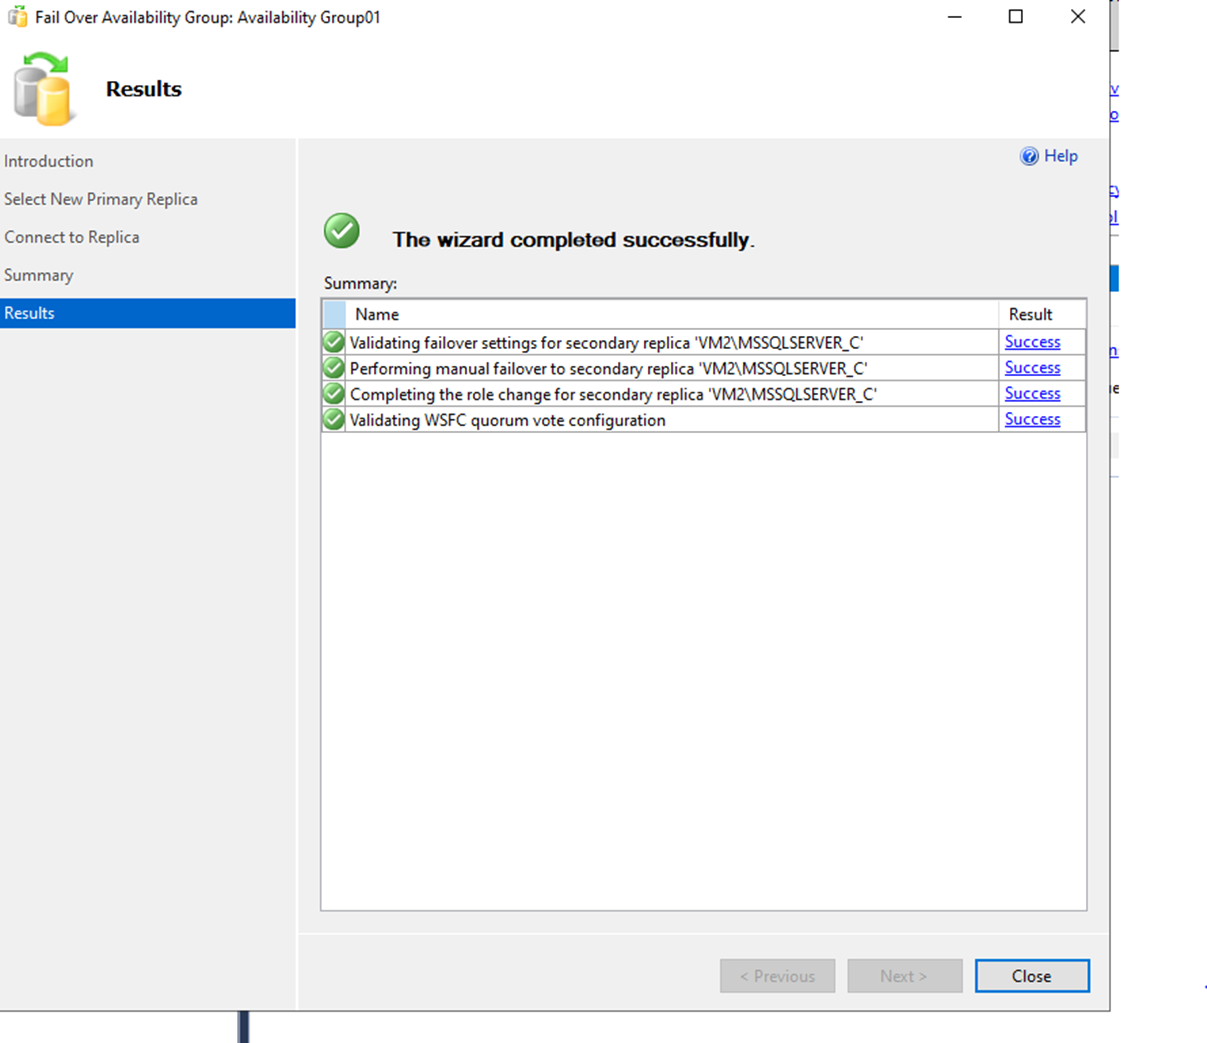Image resolution: width=1207 pixels, height=1043 pixels.
Task: Click 'The wizard completed successfully.' message
Action: (573, 240)
